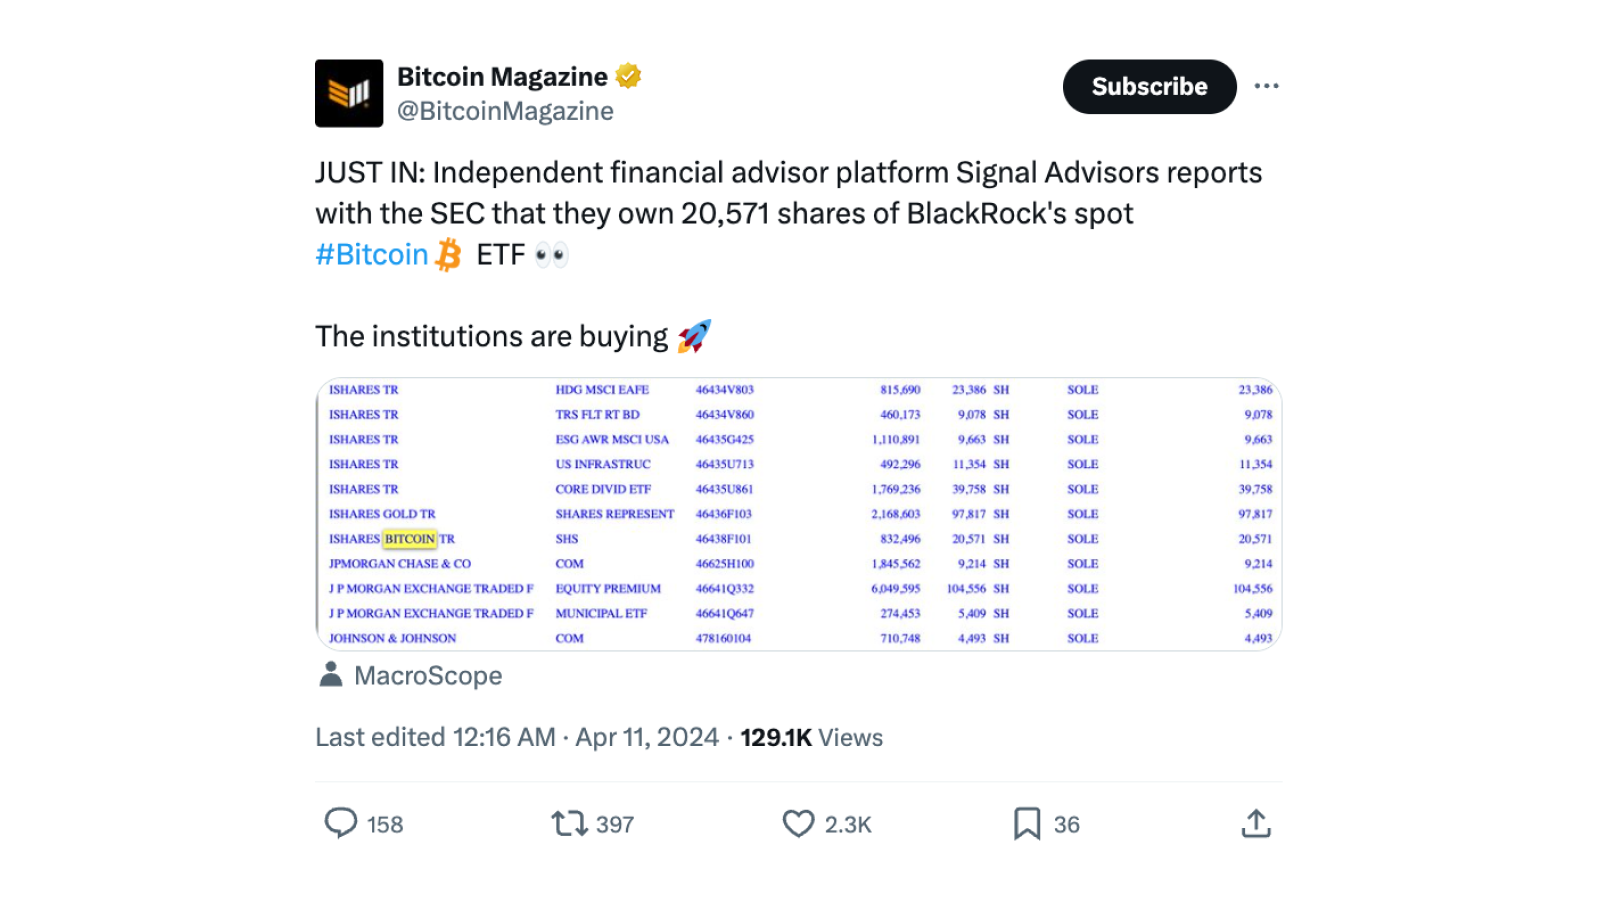Open the reply comment icon

341,823
